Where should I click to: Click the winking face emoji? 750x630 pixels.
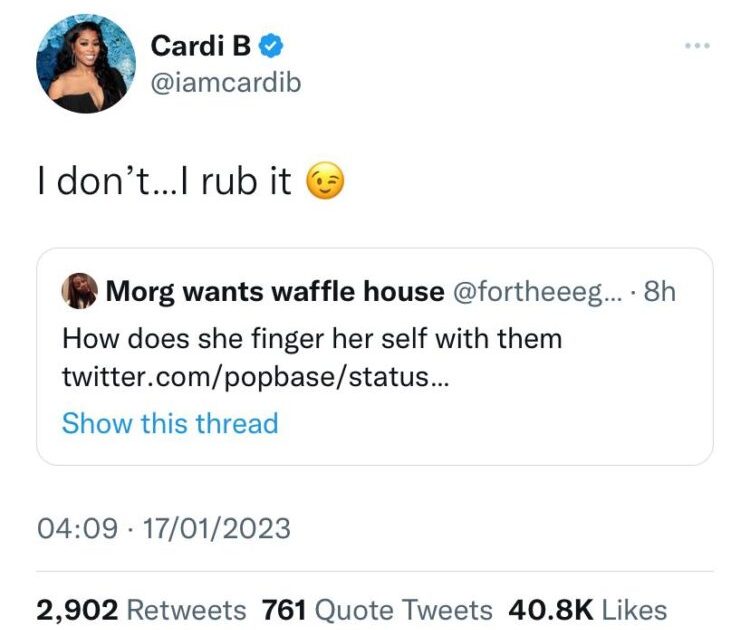click(320, 184)
